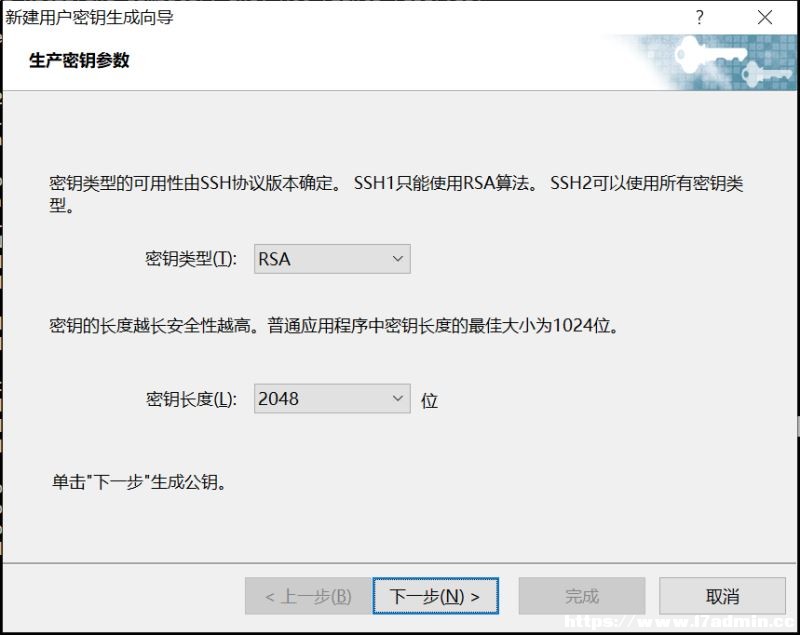The image size is (800, 635).
Task: Click the 生产密钥参数 heading
Action: pyautogui.click(x=79, y=61)
